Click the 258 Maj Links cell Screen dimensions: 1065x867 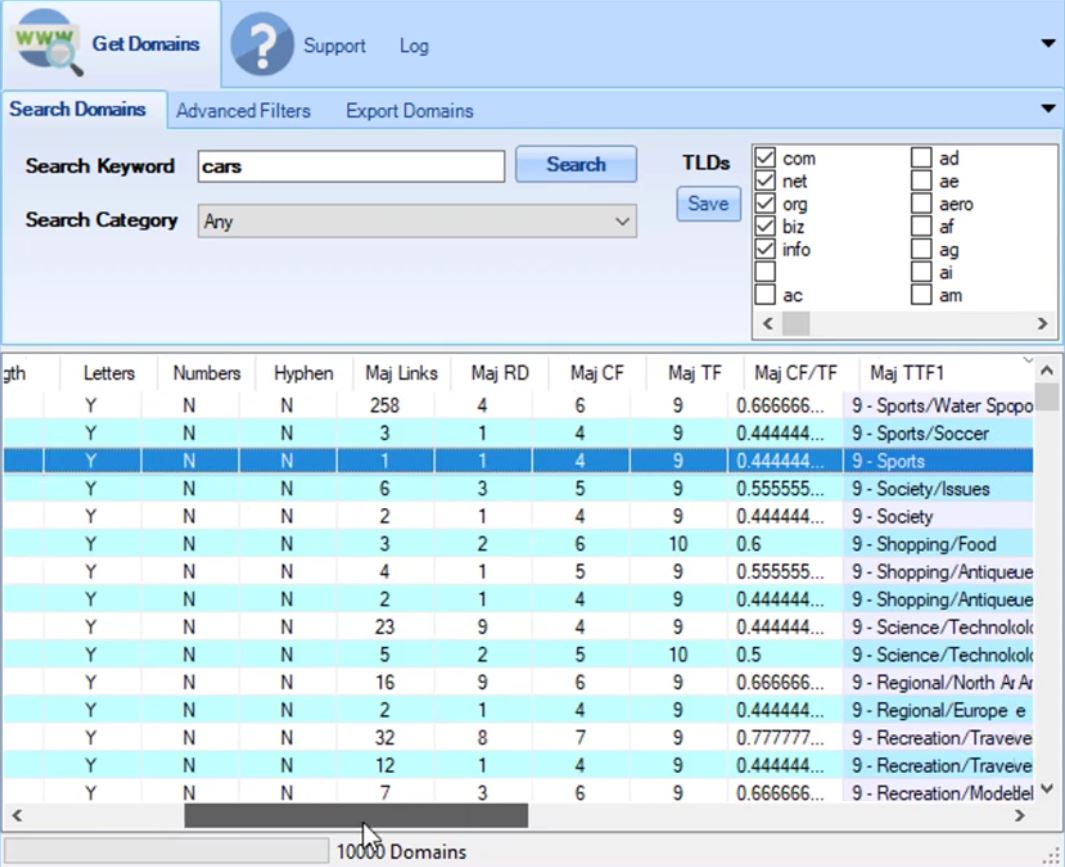384,406
